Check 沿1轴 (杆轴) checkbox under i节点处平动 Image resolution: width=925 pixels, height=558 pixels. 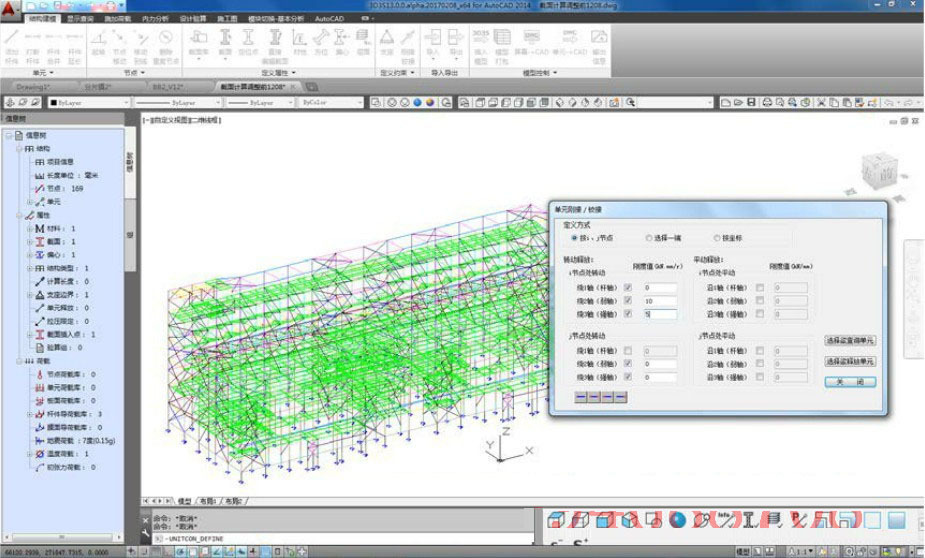759,288
